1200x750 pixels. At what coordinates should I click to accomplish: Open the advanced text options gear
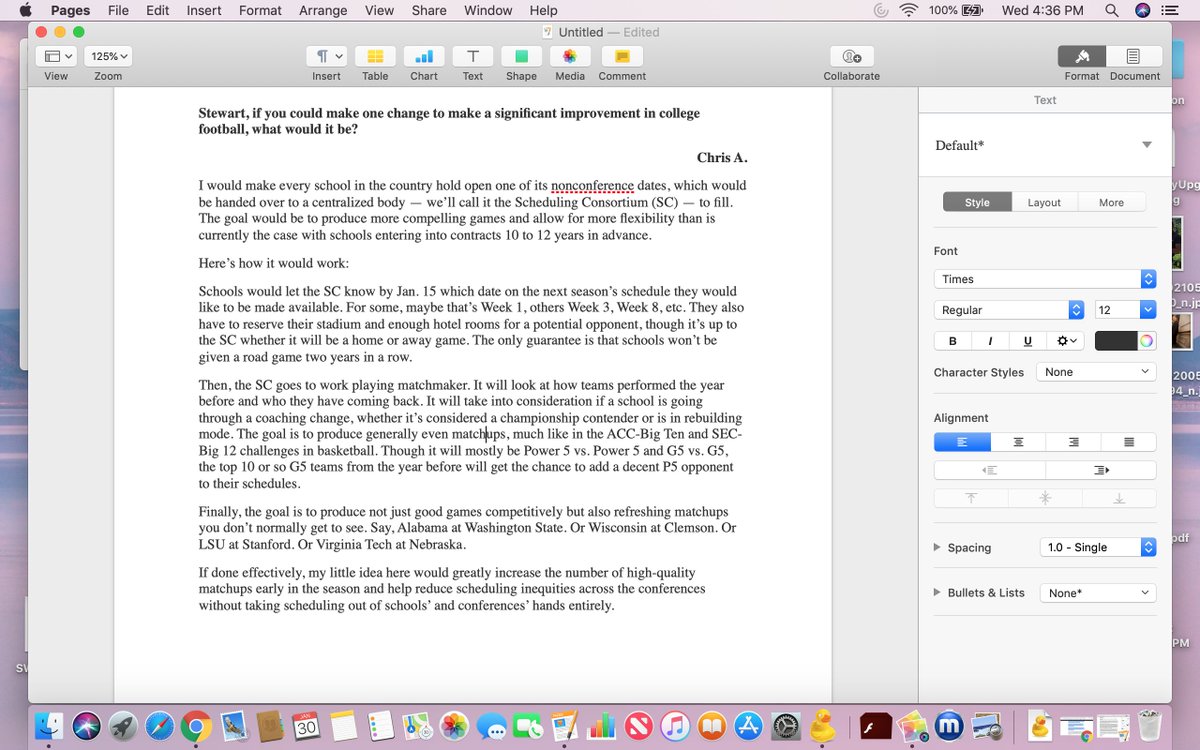click(x=1067, y=341)
